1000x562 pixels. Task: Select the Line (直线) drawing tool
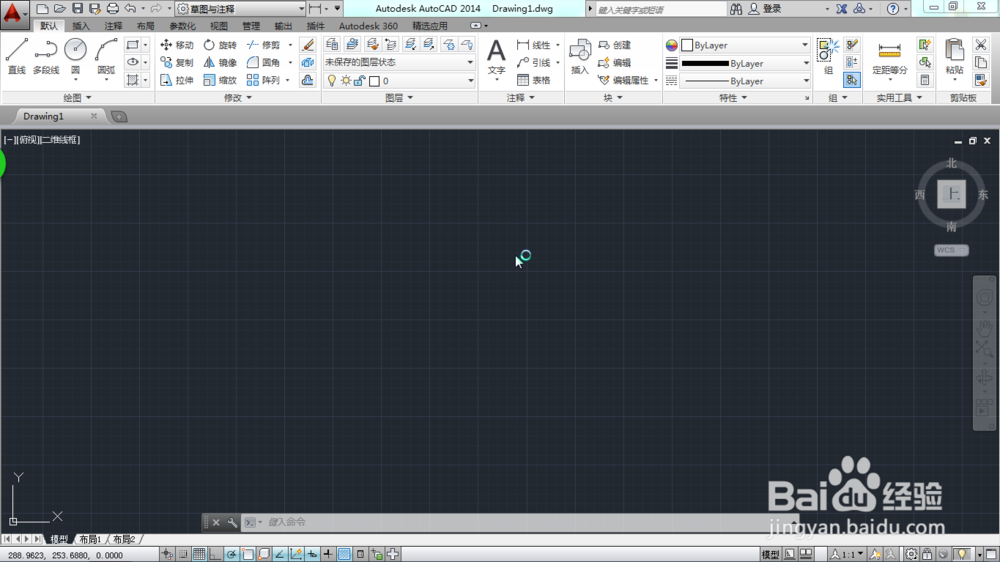click(x=17, y=56)
